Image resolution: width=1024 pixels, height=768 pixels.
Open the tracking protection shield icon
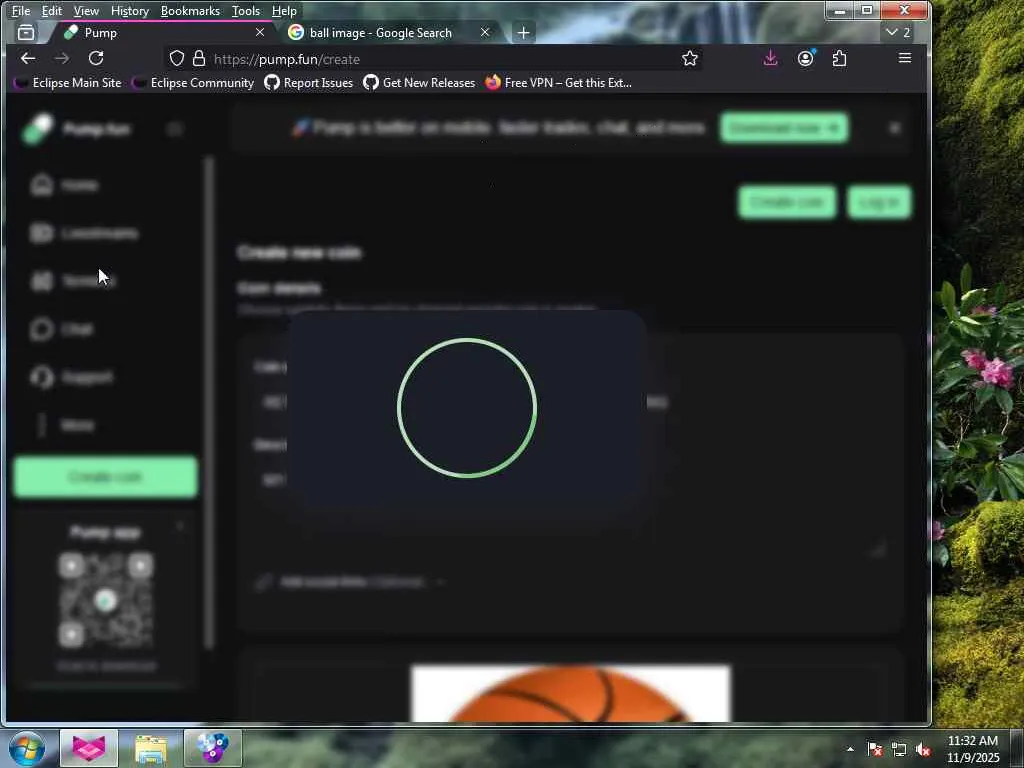[176, 59]
